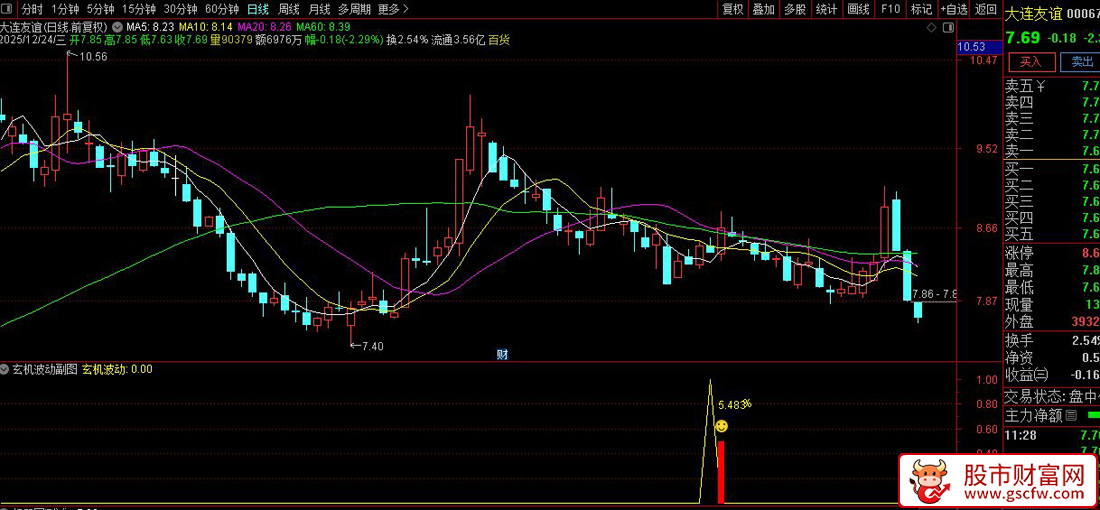Click the 买一 bid level row
Viewport: 1100px width, 510px height.
point(1052,169)
